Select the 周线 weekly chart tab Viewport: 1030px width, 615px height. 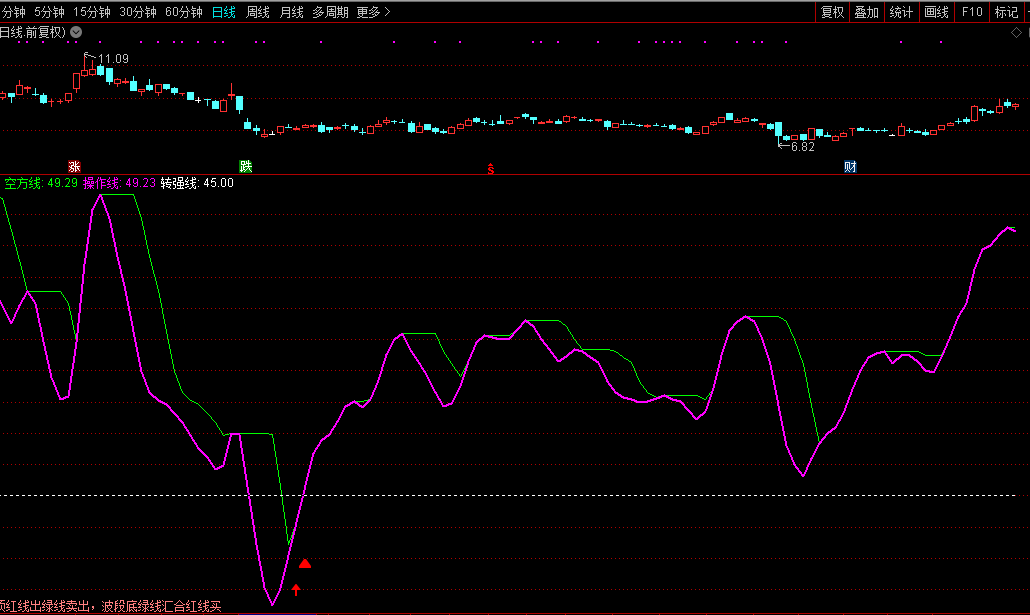click(258, 12)
